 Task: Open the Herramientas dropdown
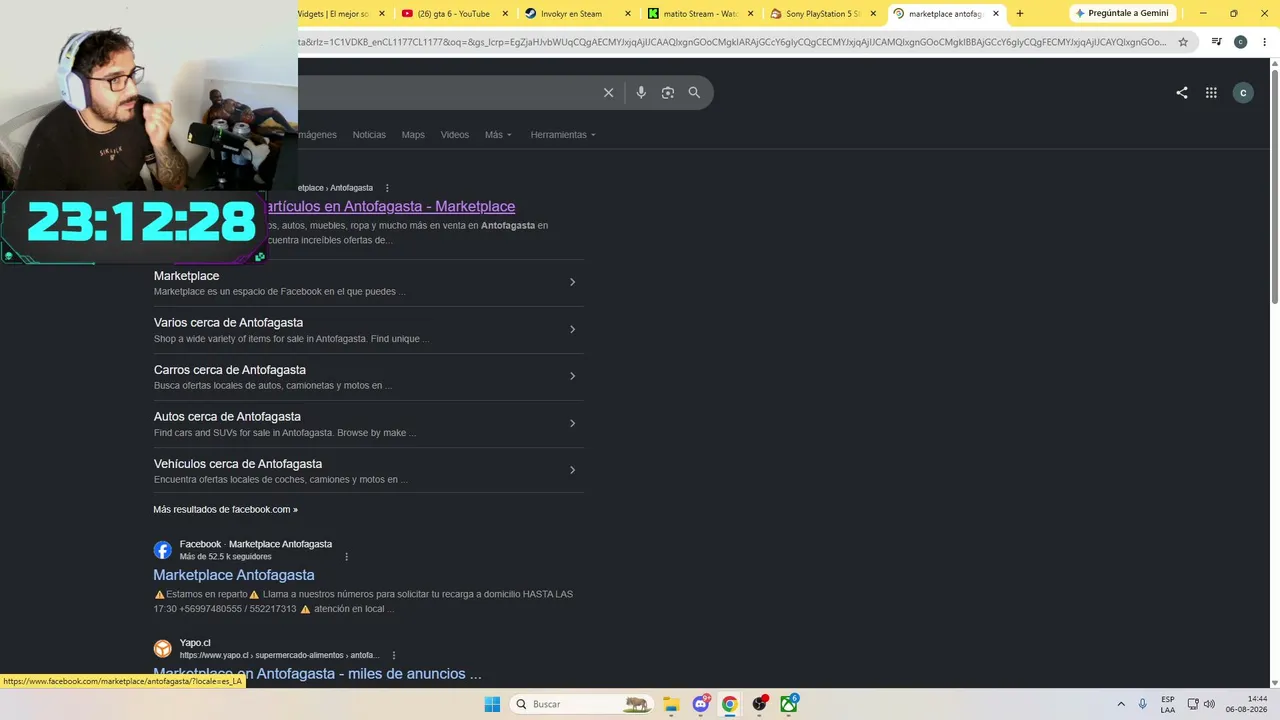[x=563, y=135]
